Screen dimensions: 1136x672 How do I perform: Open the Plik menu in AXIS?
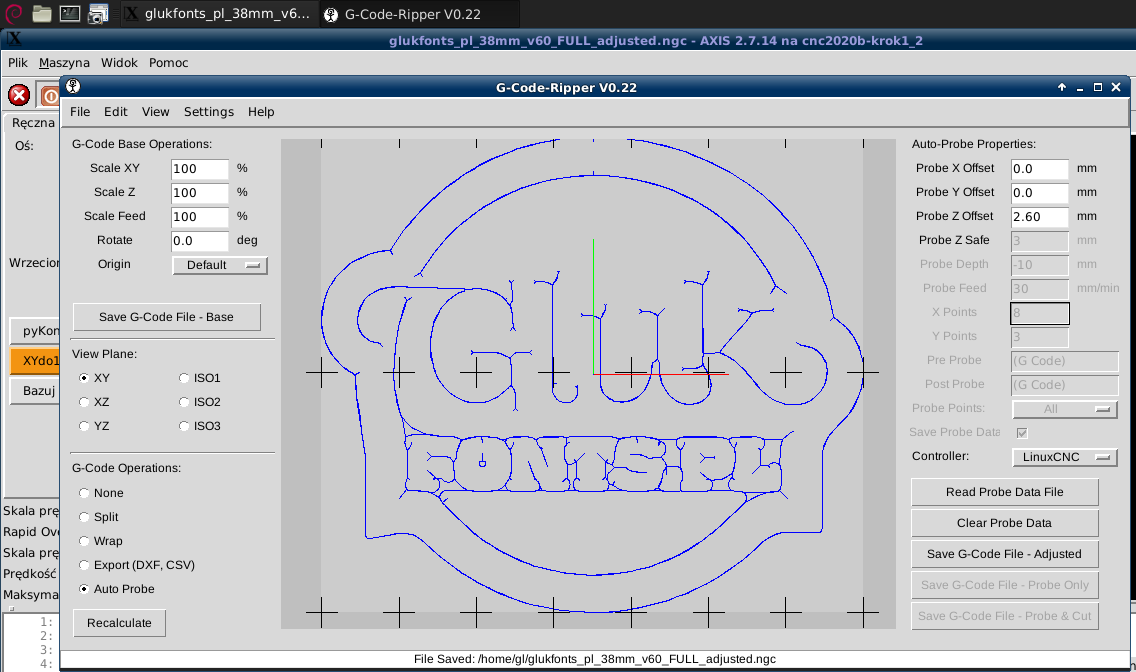17,62
